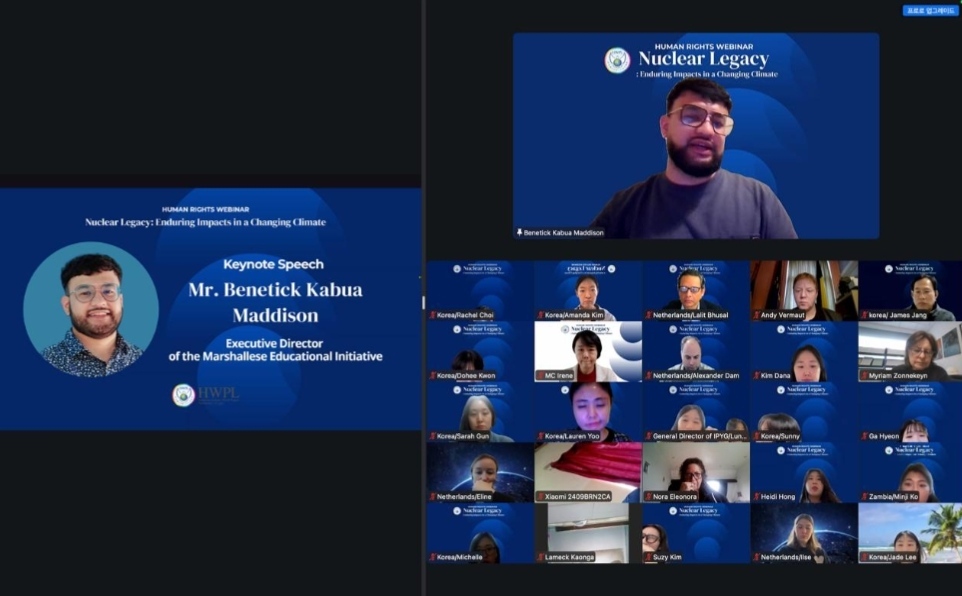This screenshot has width=962, height=596.
Task: Click muted mic icon beside Korea/Jade Lee
Action: (865, 557)
